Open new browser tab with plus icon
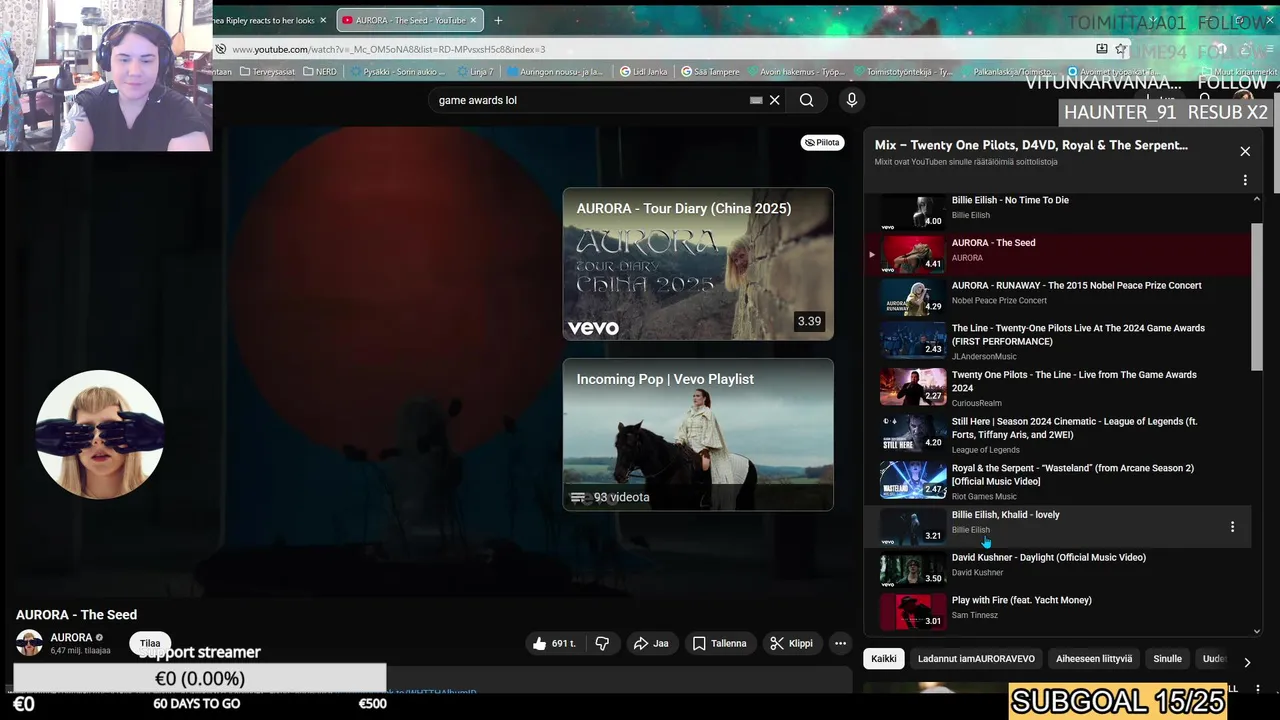The width and height of the screenshot is (1280, 720). [498, 20]
